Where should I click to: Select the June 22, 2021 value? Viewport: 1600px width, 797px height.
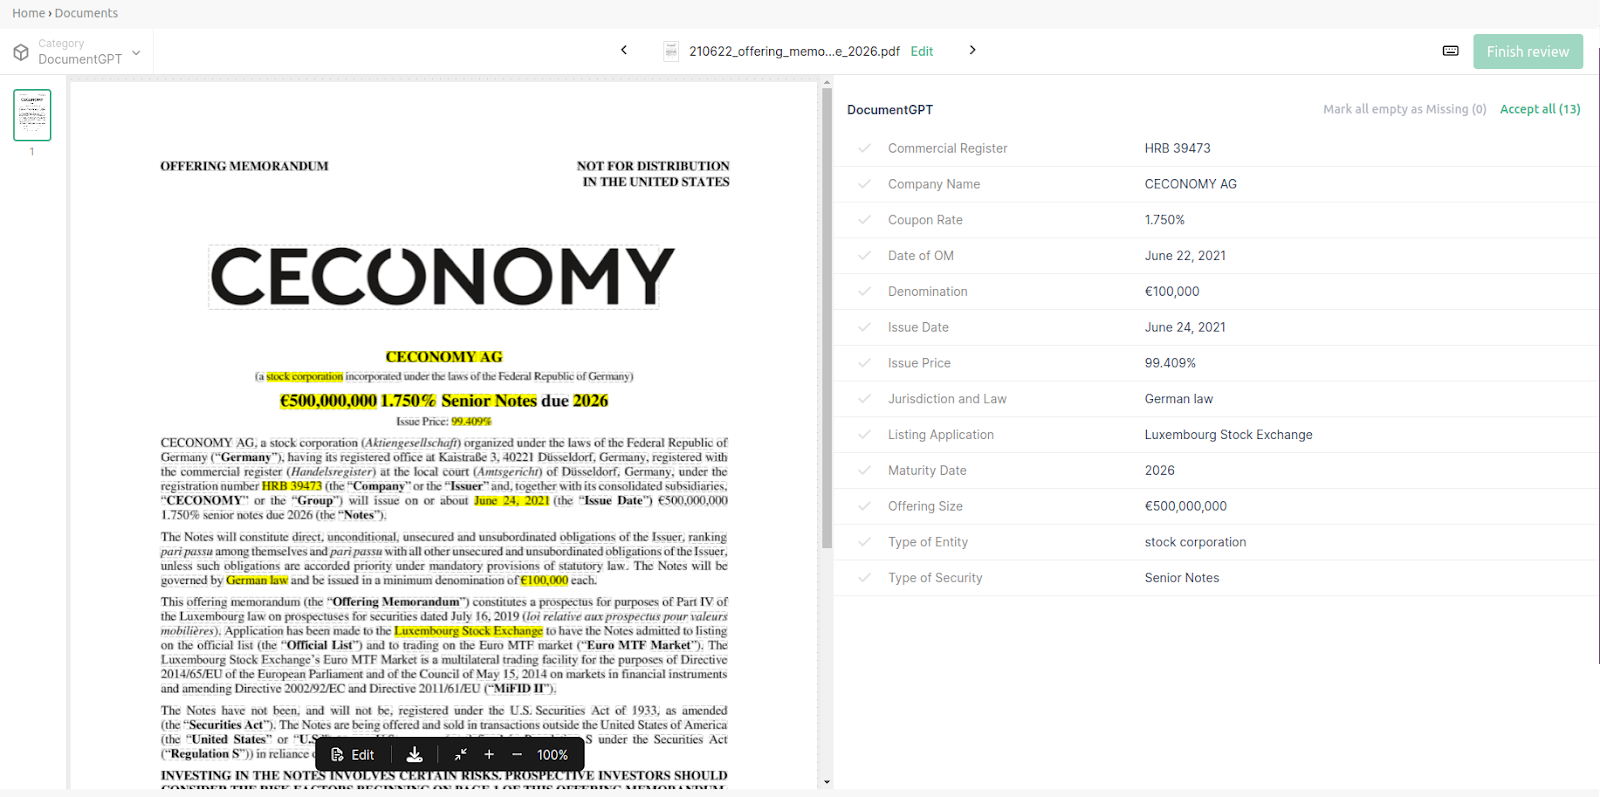click(x=1185, y=256)
